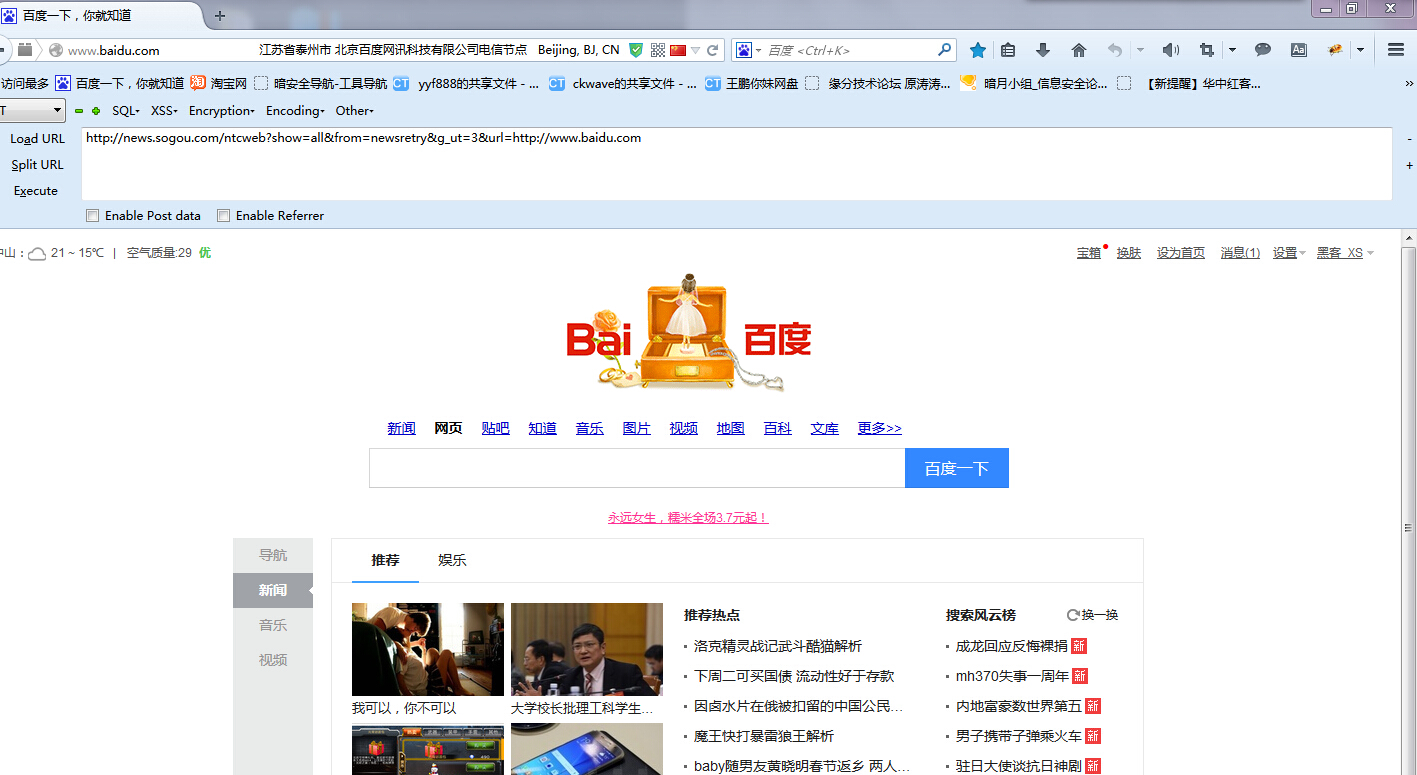Open a new browser tab with plus button

pyautogui.click(x=220, y=16)
